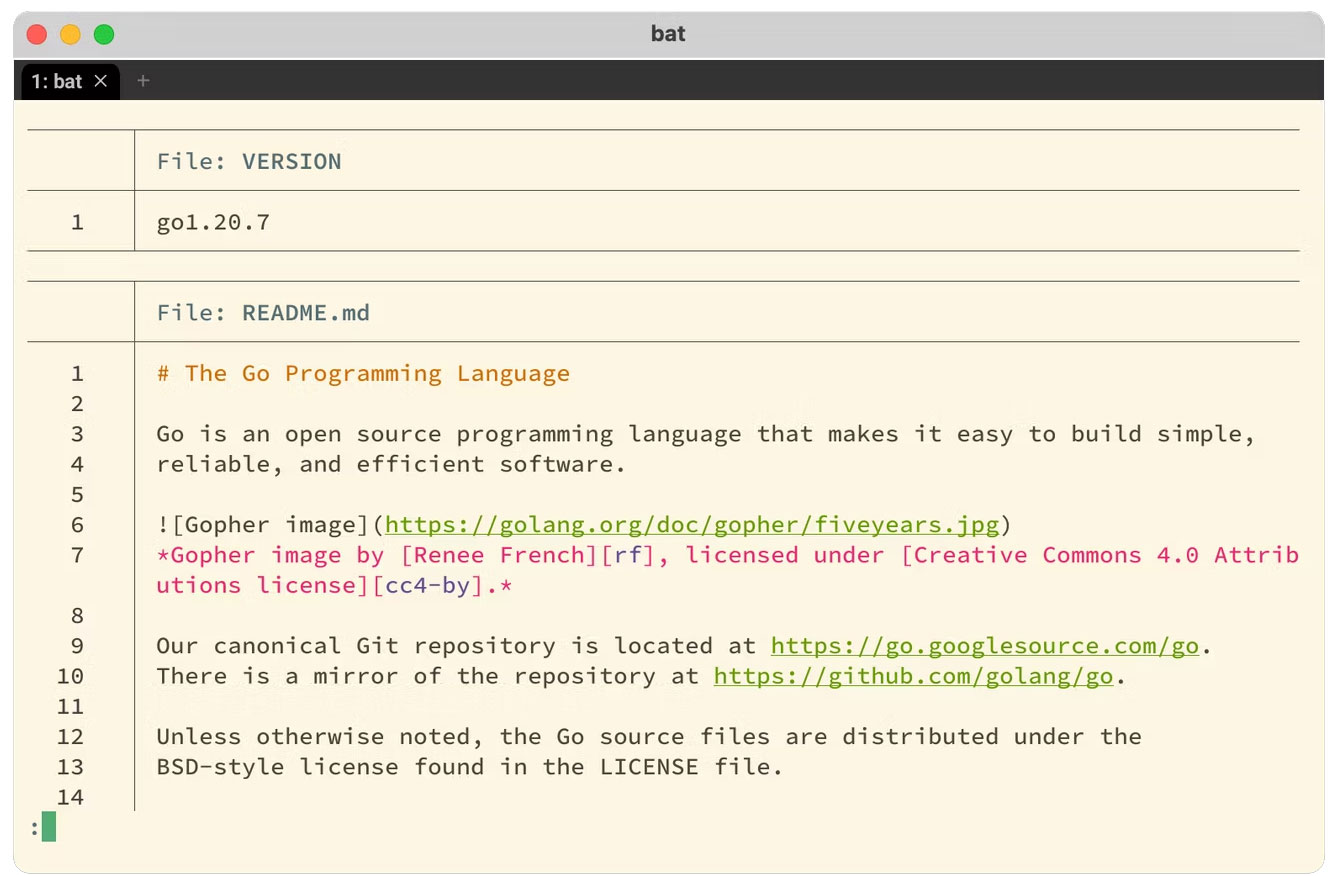Screen dimensions: 1341x876
Task: Click README line number 10
Action: (x=70, y=676)
